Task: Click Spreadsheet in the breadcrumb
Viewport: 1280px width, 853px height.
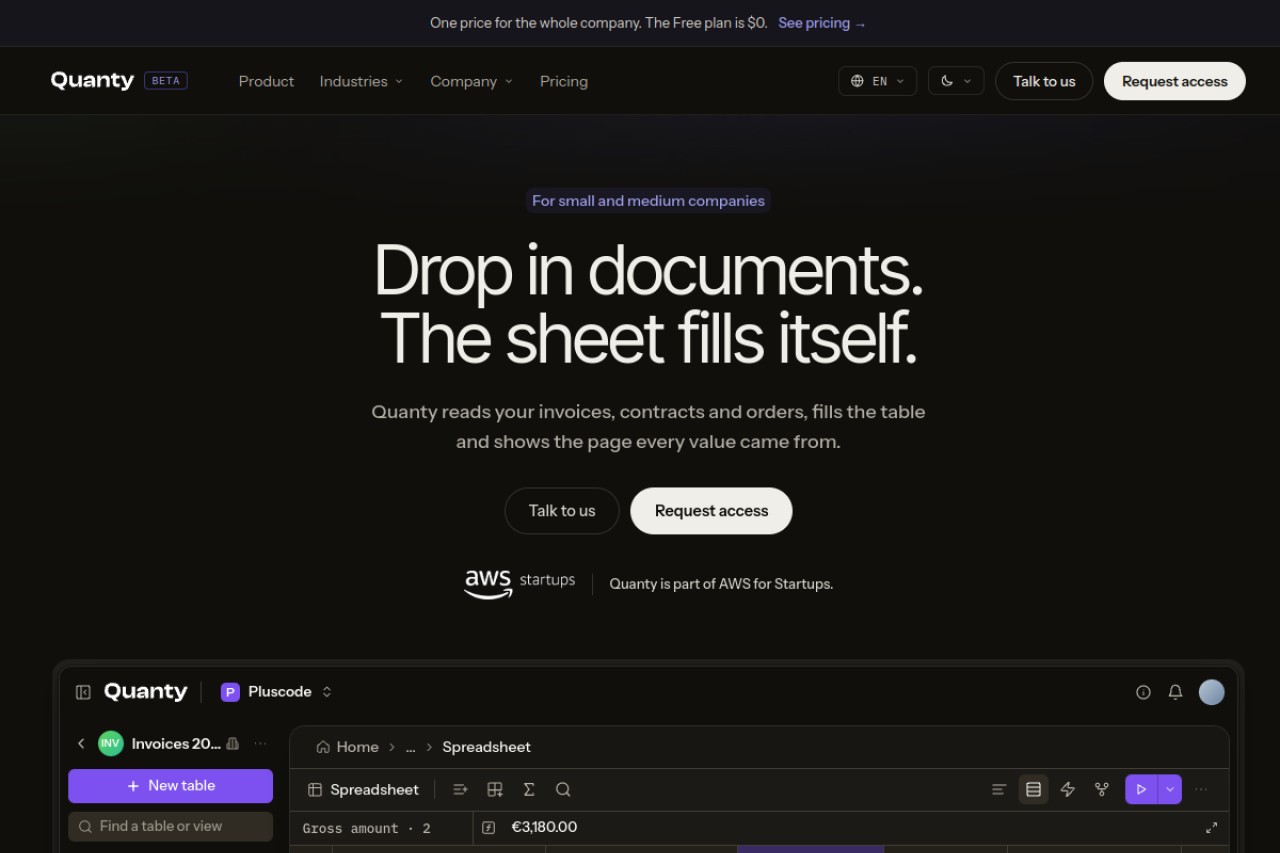Action: [486, 747]
